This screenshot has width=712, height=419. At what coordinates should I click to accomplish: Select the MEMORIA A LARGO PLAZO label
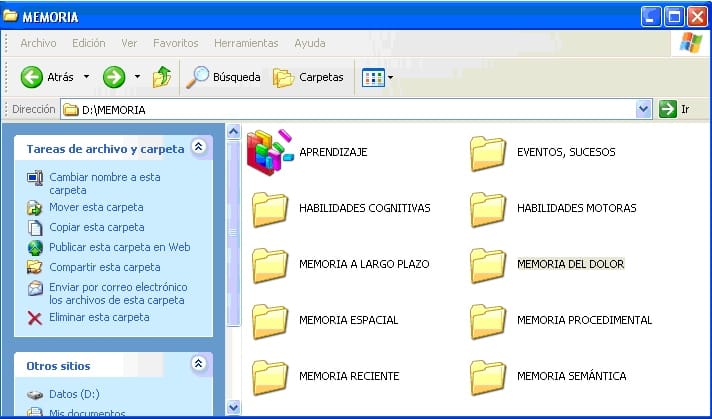click(364, 264)
